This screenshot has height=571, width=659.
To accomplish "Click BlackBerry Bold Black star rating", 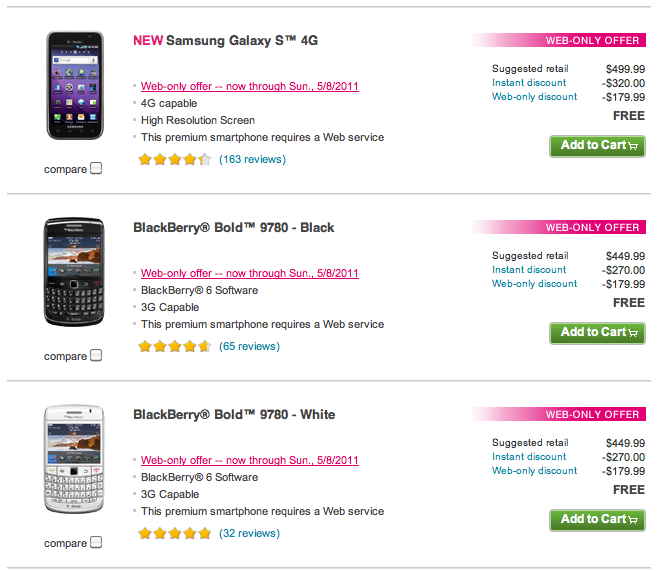I will 174,346.
